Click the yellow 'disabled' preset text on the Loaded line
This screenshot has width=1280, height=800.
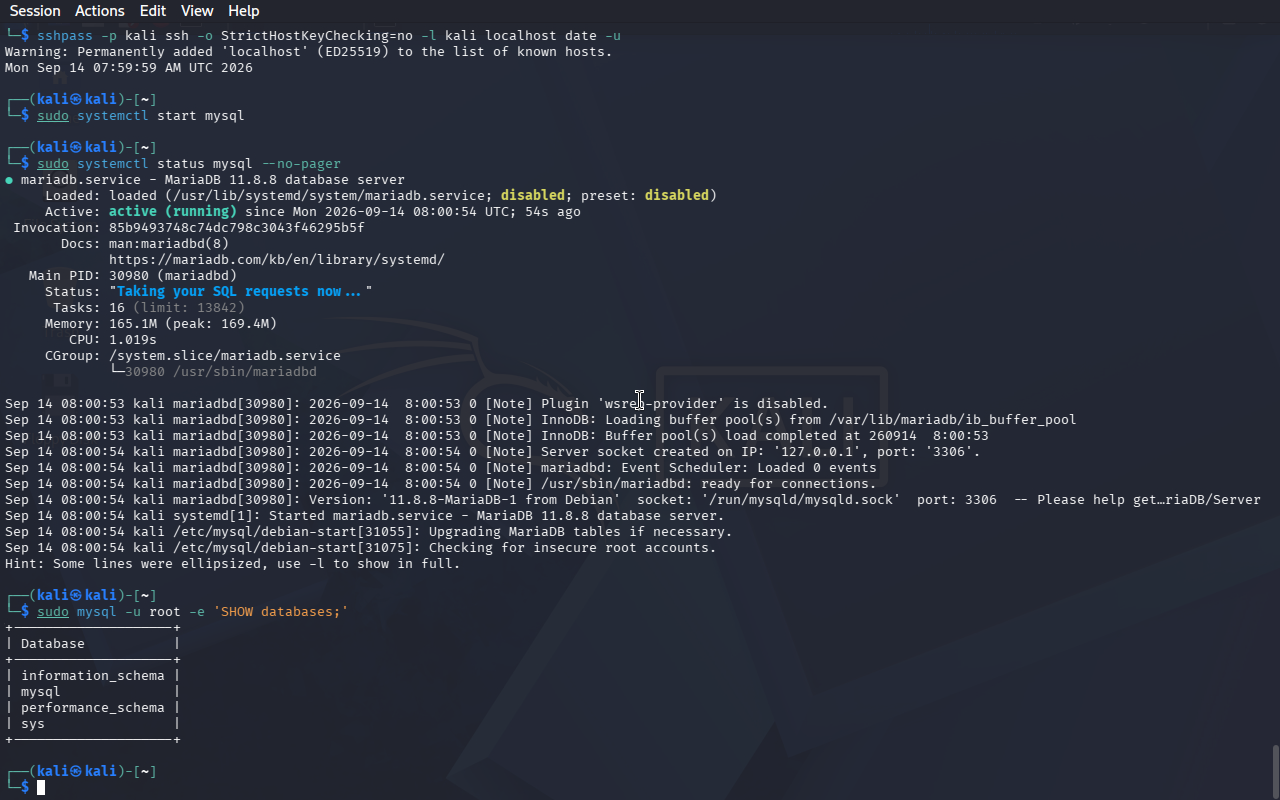(x=677, y=195)
